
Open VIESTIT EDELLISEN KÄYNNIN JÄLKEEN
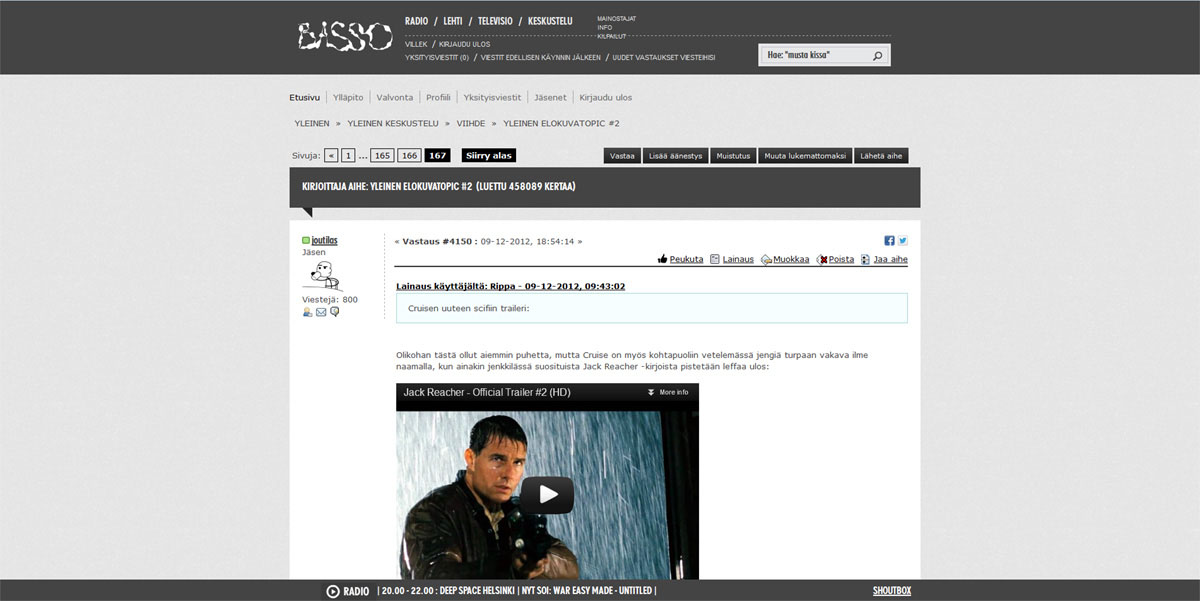click(x=541, y=57)
